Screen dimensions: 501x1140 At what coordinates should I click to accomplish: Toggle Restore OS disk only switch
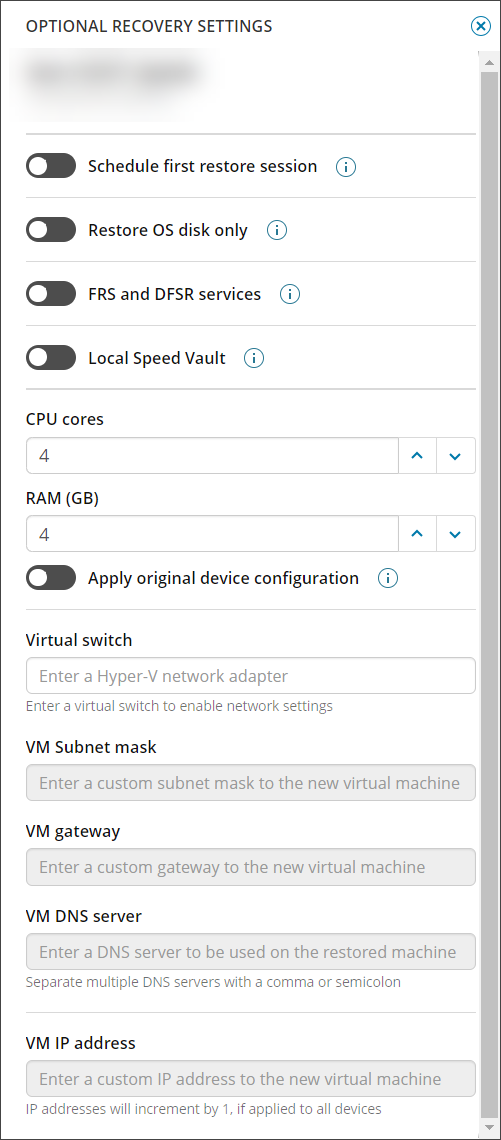pyautogui.click(x=51, y=230)
